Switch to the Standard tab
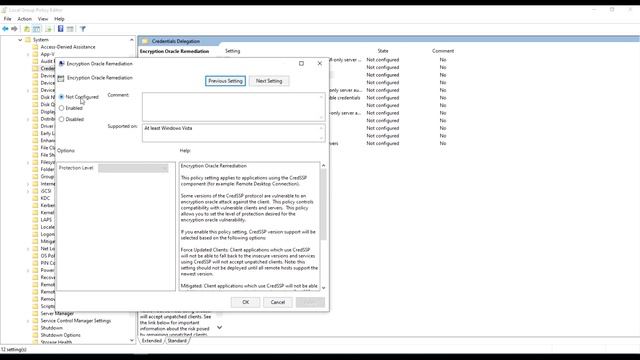The height and width of the screenshot is (360, 640). 177,341
